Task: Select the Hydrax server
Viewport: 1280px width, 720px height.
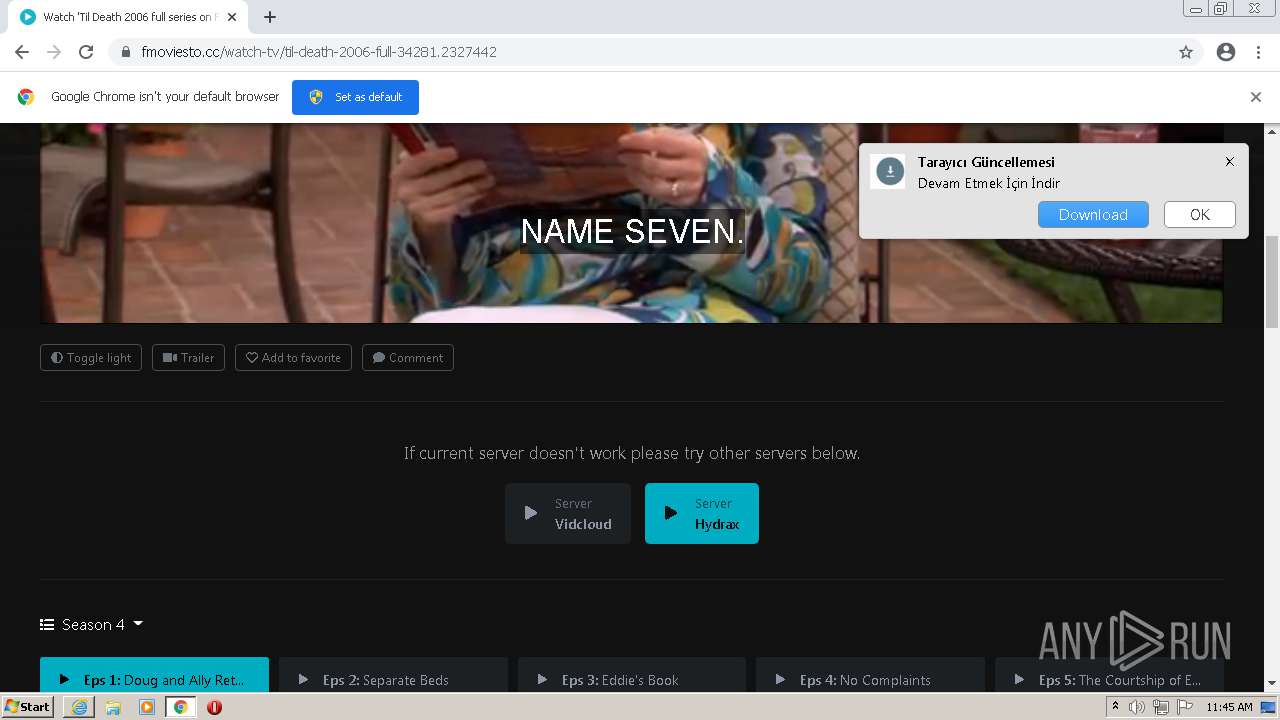Action: pyautogui.click(x=702, y=514)
